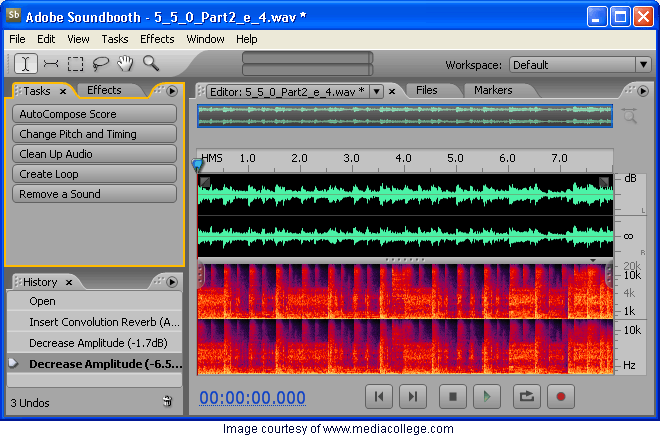Select the Lasso tool
This screenshot has width=660, height=436.
click(101, 64)
